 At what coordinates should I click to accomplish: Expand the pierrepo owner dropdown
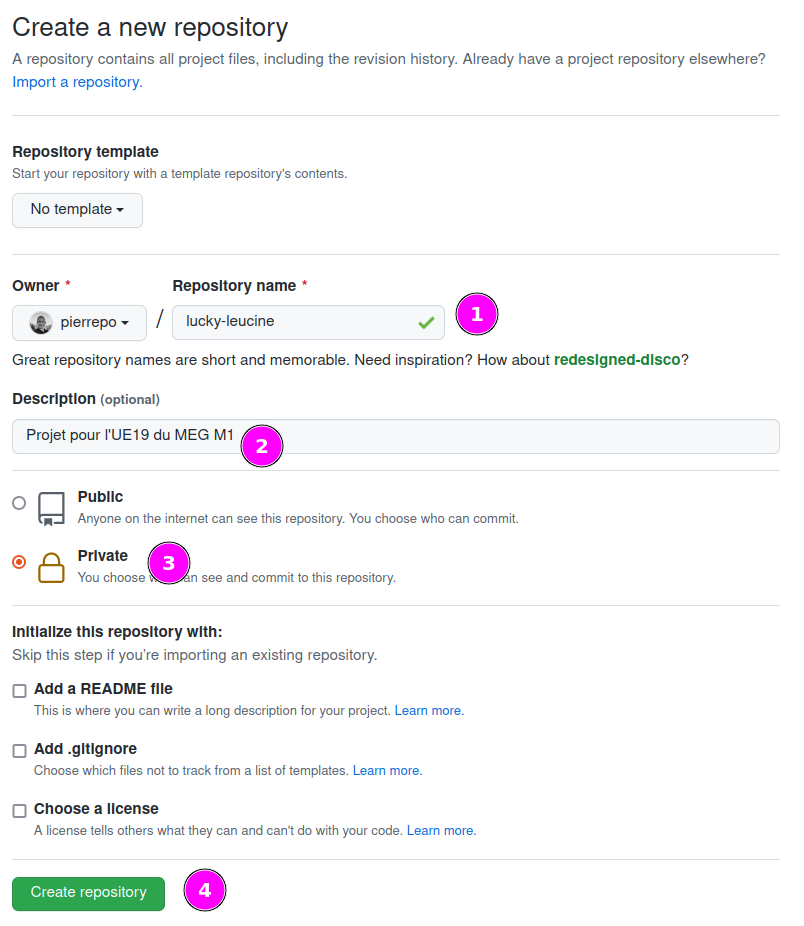click(x=80, y=323)
